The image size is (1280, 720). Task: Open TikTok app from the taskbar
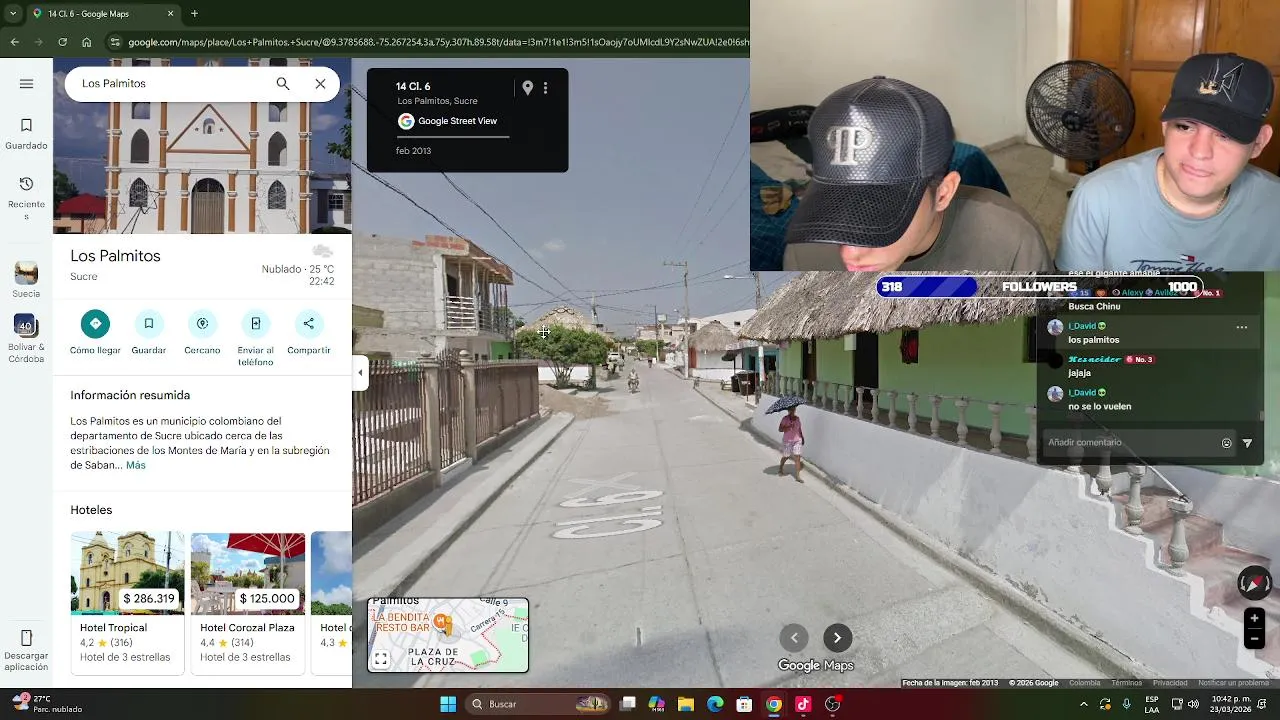pos(803,704)
